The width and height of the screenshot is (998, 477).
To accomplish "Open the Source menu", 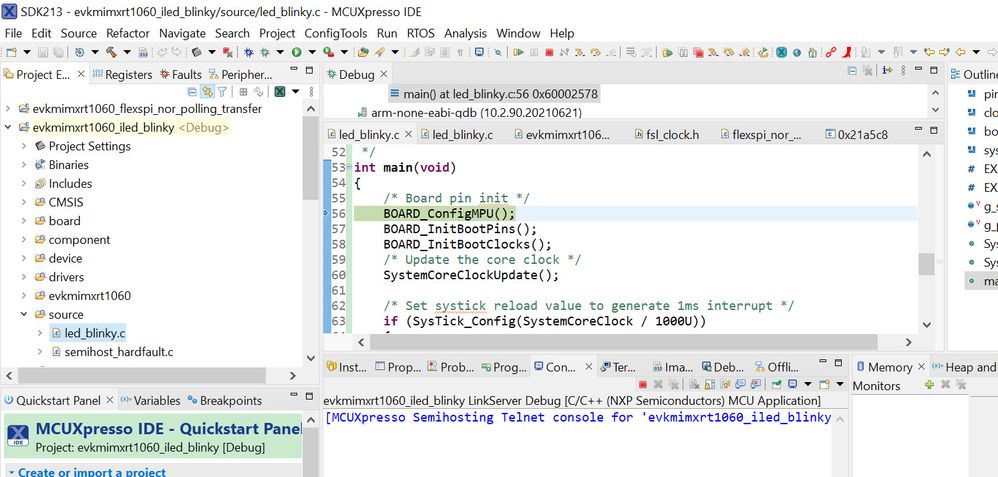I will point(79,33).
